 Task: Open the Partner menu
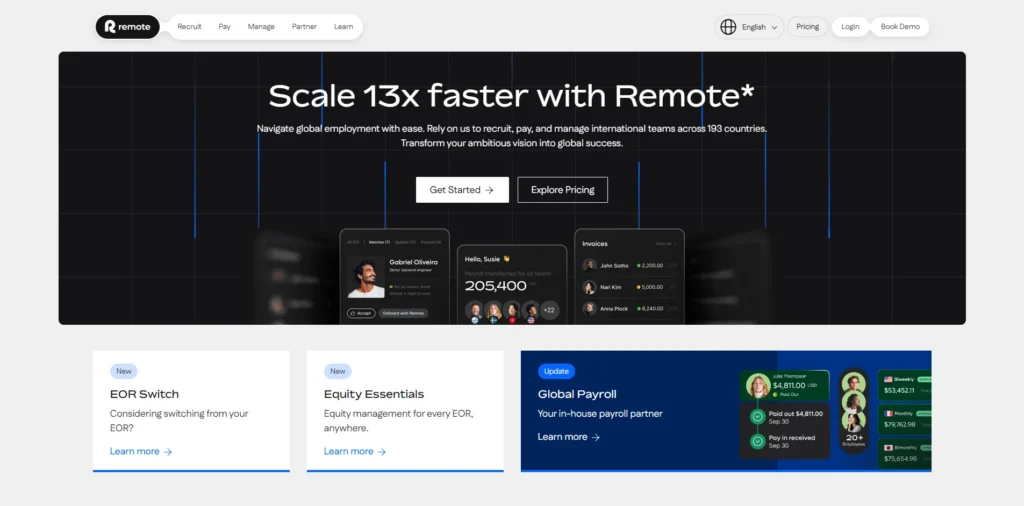click(x=304, y=27)
